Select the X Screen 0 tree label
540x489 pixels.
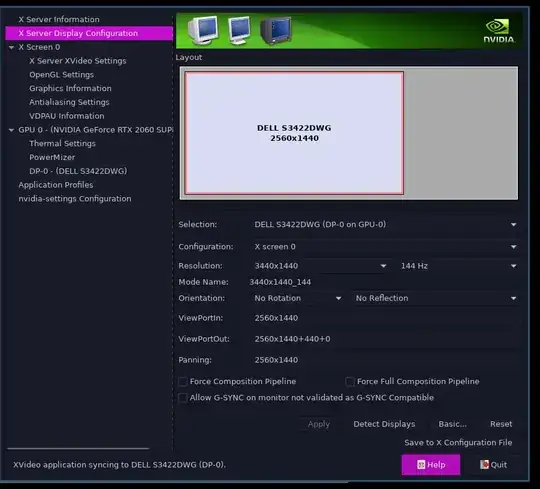pyautogui.click(x=39, y=47)
